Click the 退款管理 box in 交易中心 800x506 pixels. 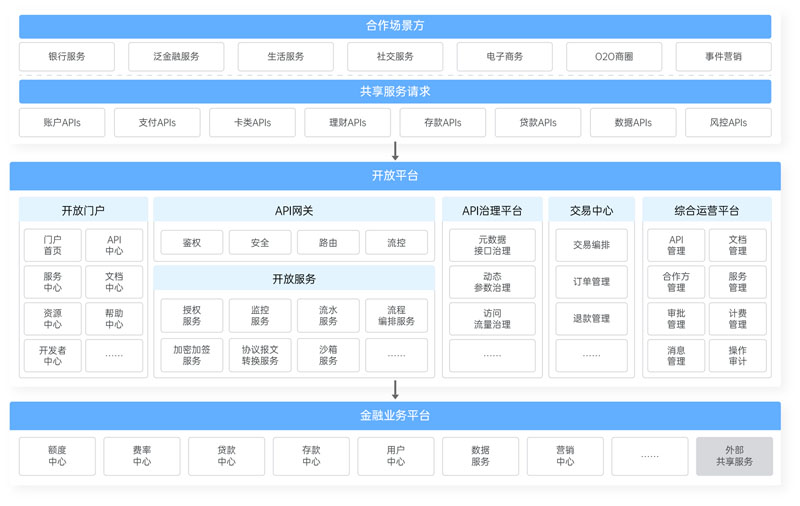[591, 319]
